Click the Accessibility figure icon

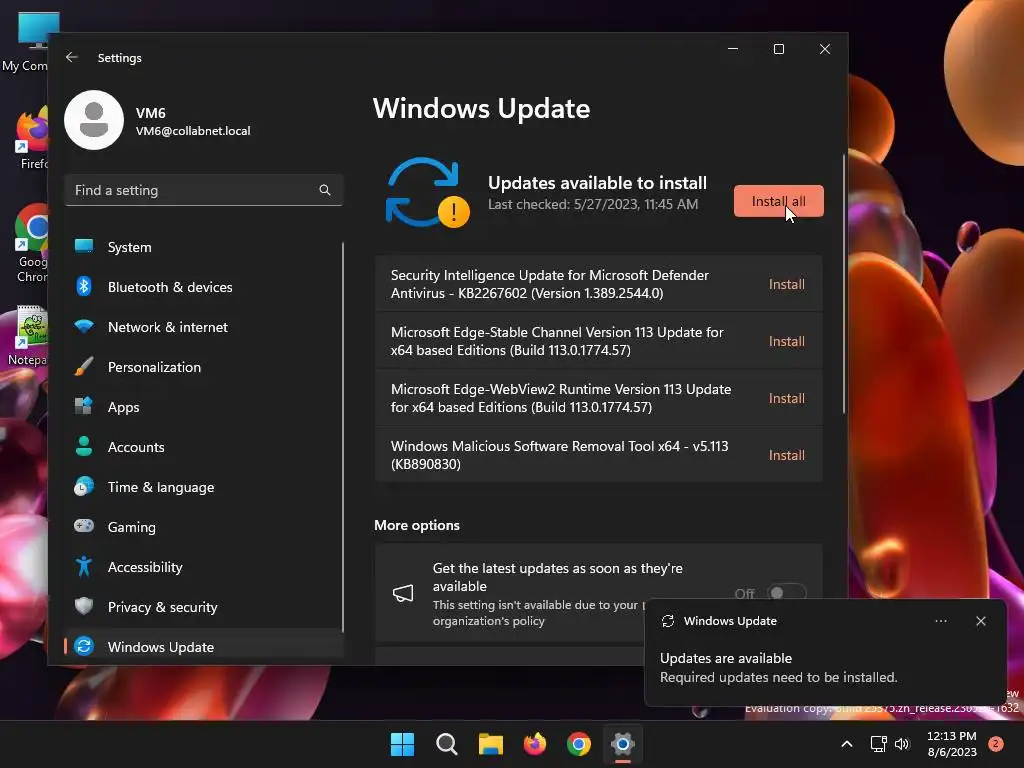click(84, 566)
